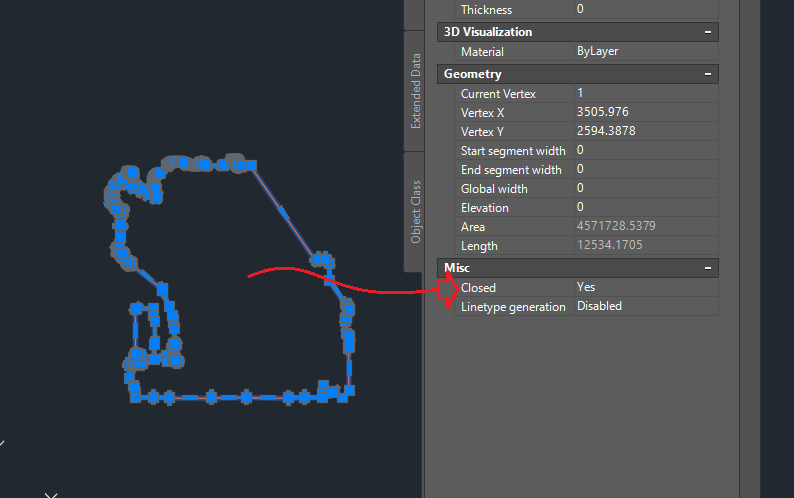Screen dimensions: 794x498
Task: Select the Material property label
Action: click(482, 52)
